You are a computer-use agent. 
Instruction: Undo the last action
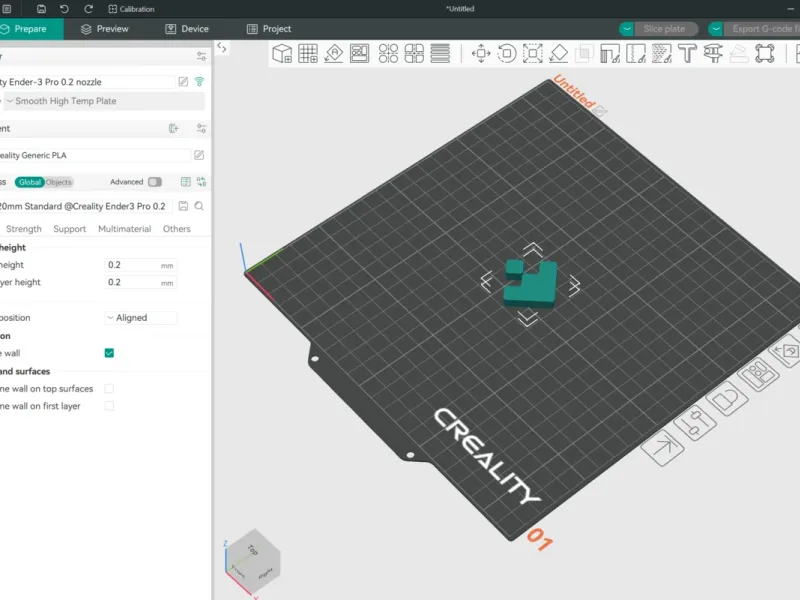64,9
